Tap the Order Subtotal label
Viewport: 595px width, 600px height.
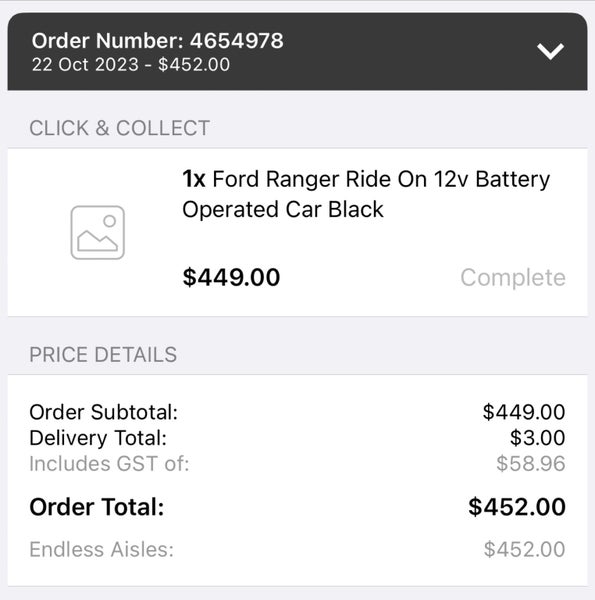104,412
